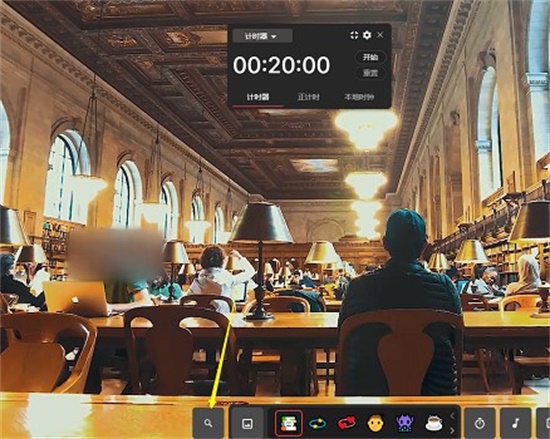
Task: Click the search magnifier icon
Action: pos(208,423)
